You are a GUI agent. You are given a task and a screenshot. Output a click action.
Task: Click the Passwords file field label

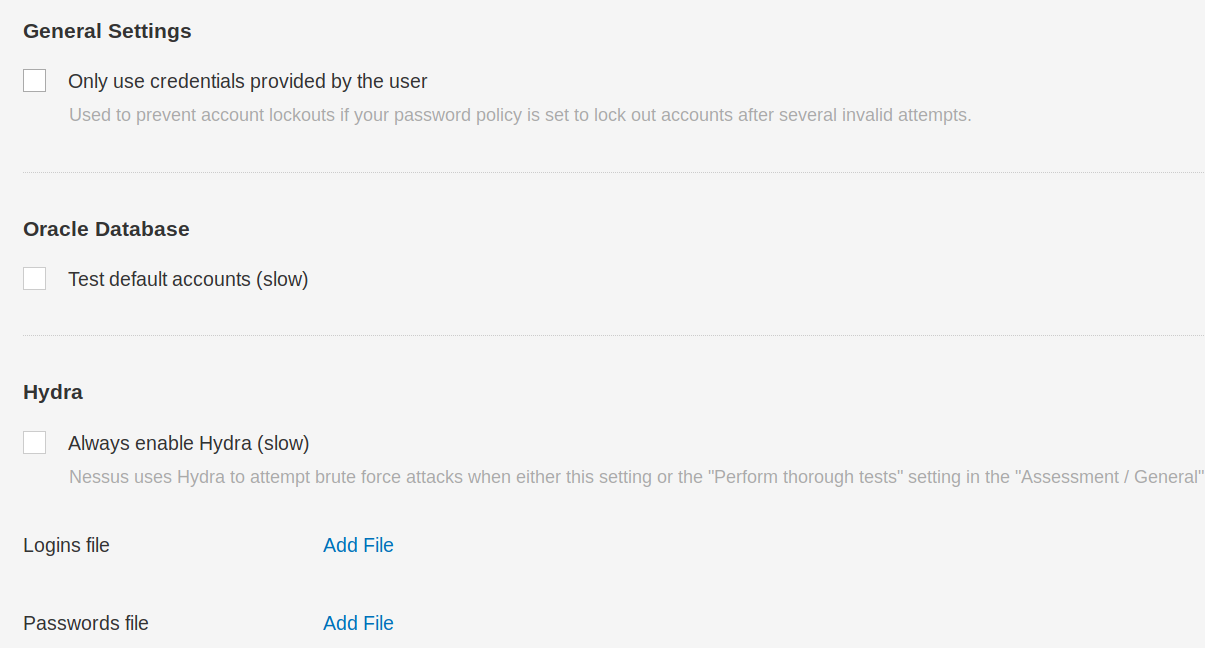pyautogui.click(x=86, y=623)
